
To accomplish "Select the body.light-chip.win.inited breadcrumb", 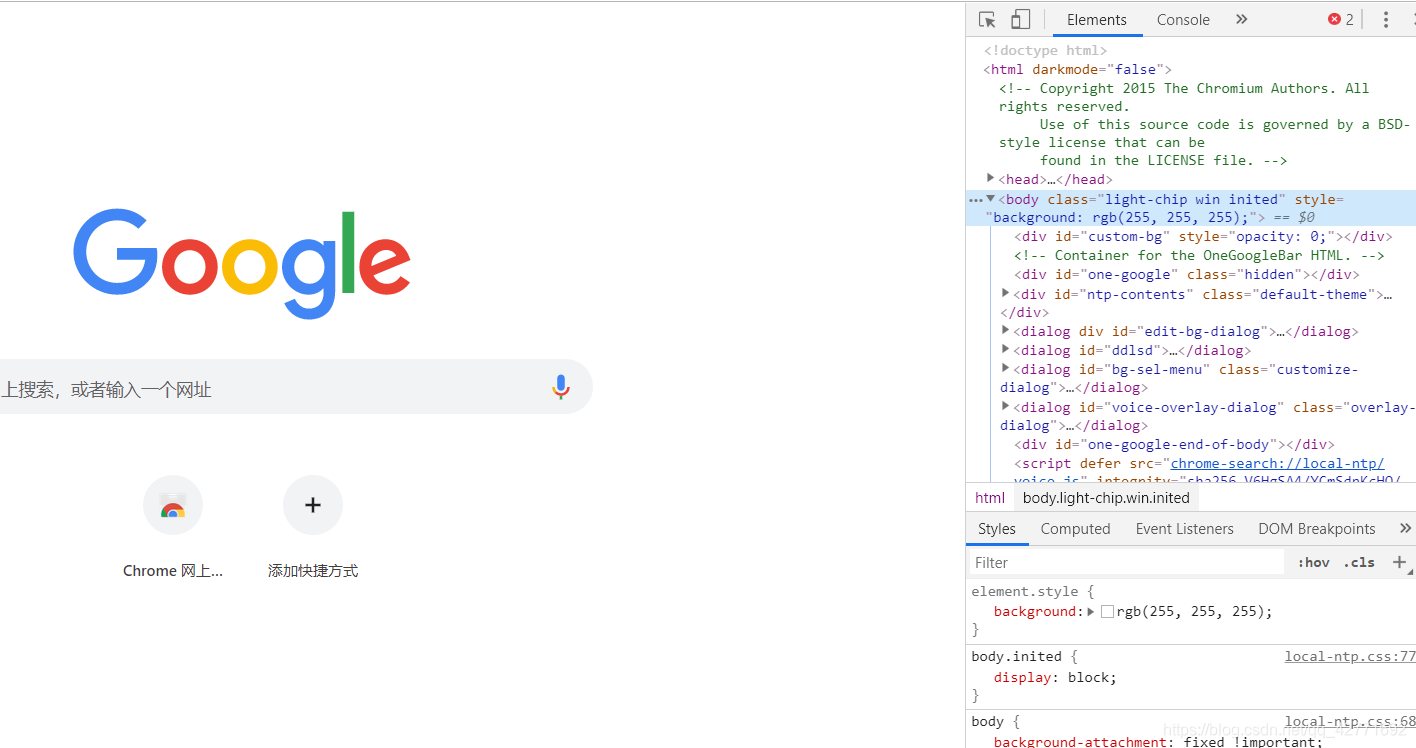I will coord(1106,498).
